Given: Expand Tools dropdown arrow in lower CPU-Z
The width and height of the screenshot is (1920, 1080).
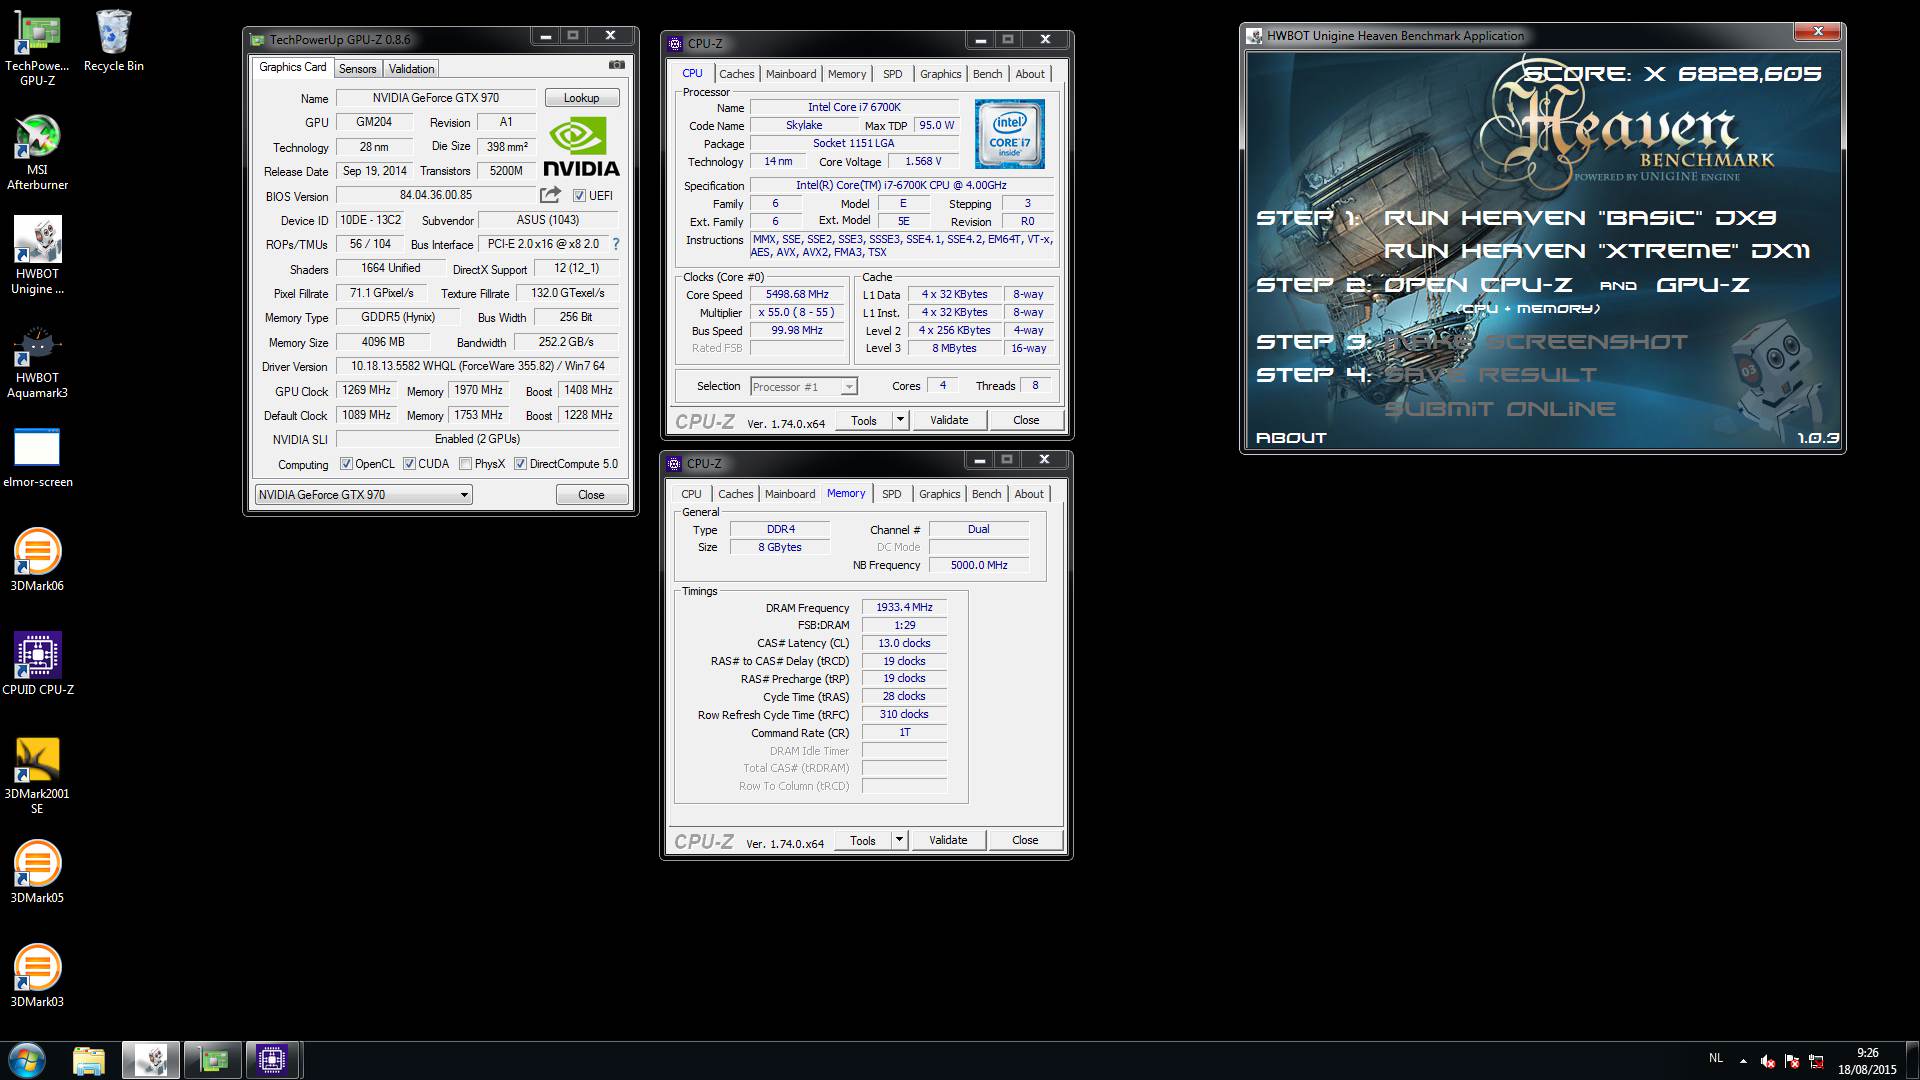Looking at the screenshot, I should pyautogui.click(x=899, y=840).
